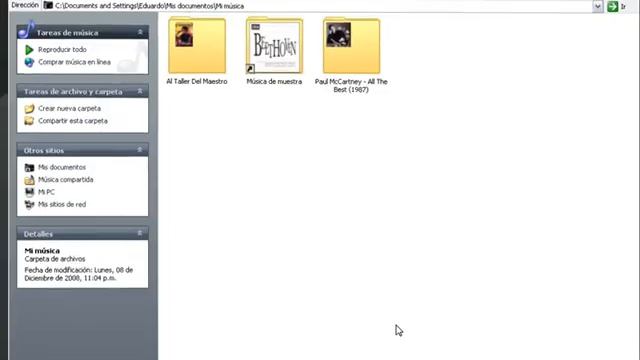This screenshot has height=360, width=640.
Task: Click the Paul McCartney - All The Best (1987) label
Action: 351,86
